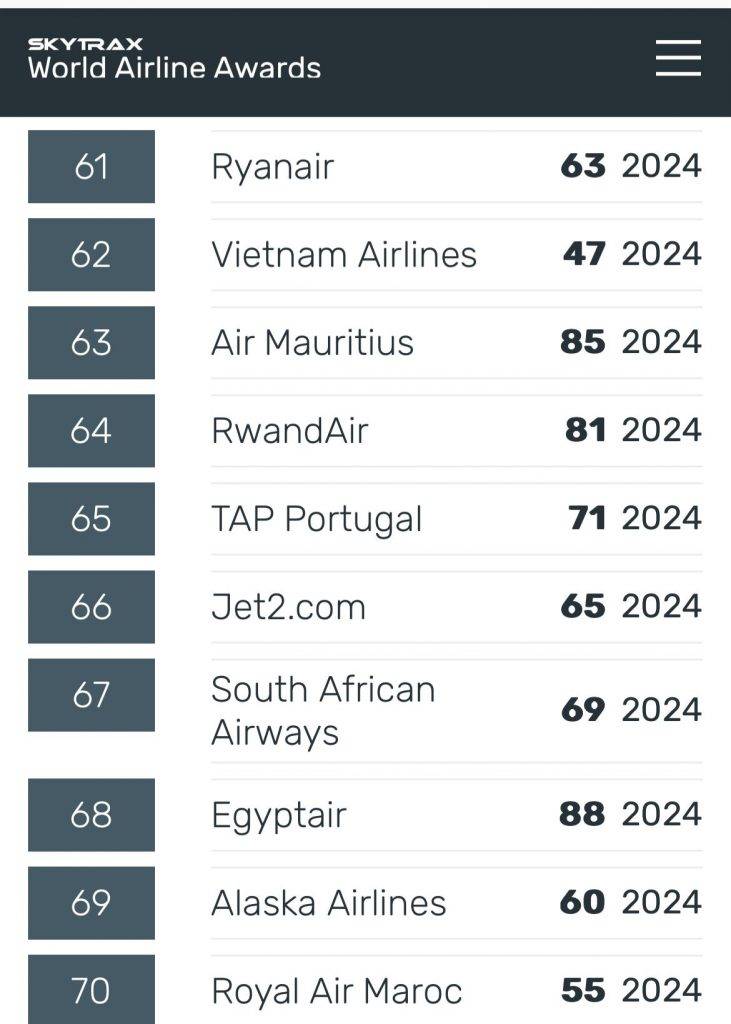Click the Air Mauritius row name
This screenshot has width=731, height=1024.
[312, 343]
